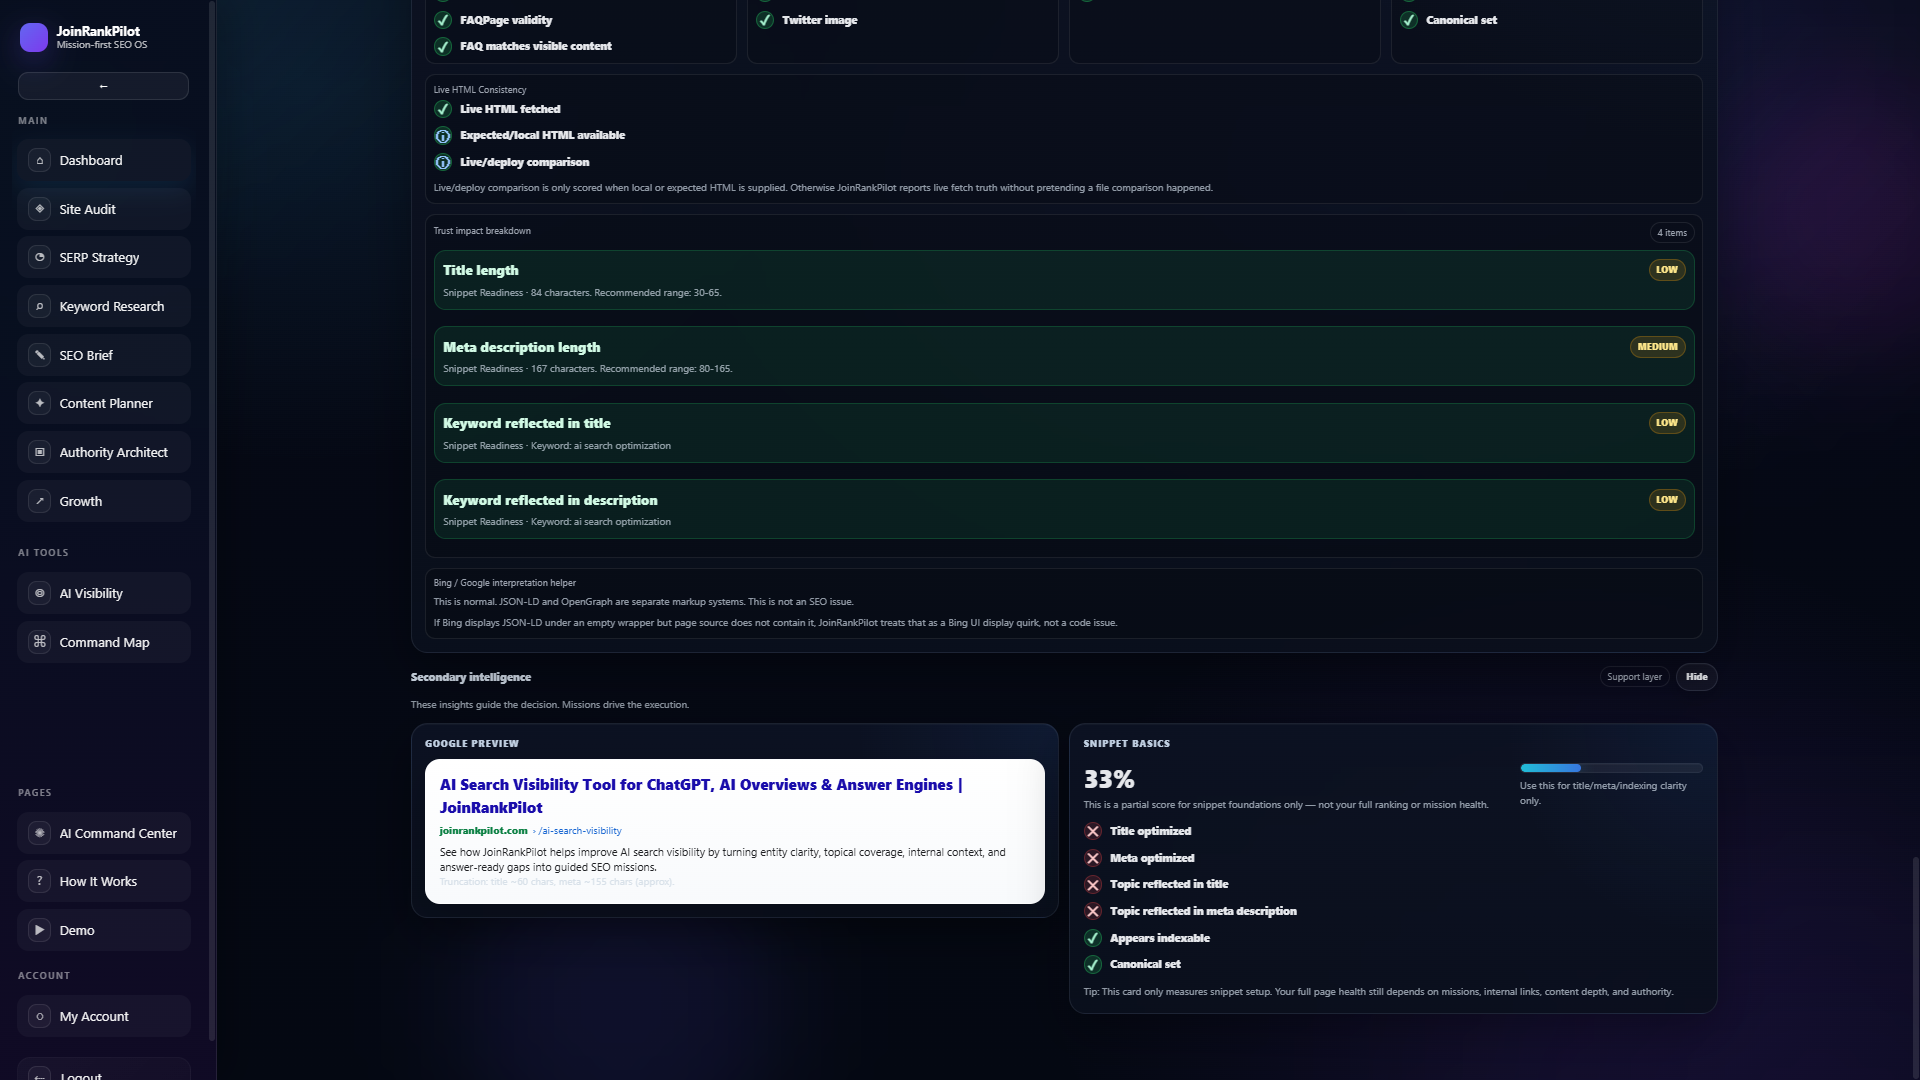
Task: Click the 33% snippet basics progress bar
Action: (x=1611, y=768)
